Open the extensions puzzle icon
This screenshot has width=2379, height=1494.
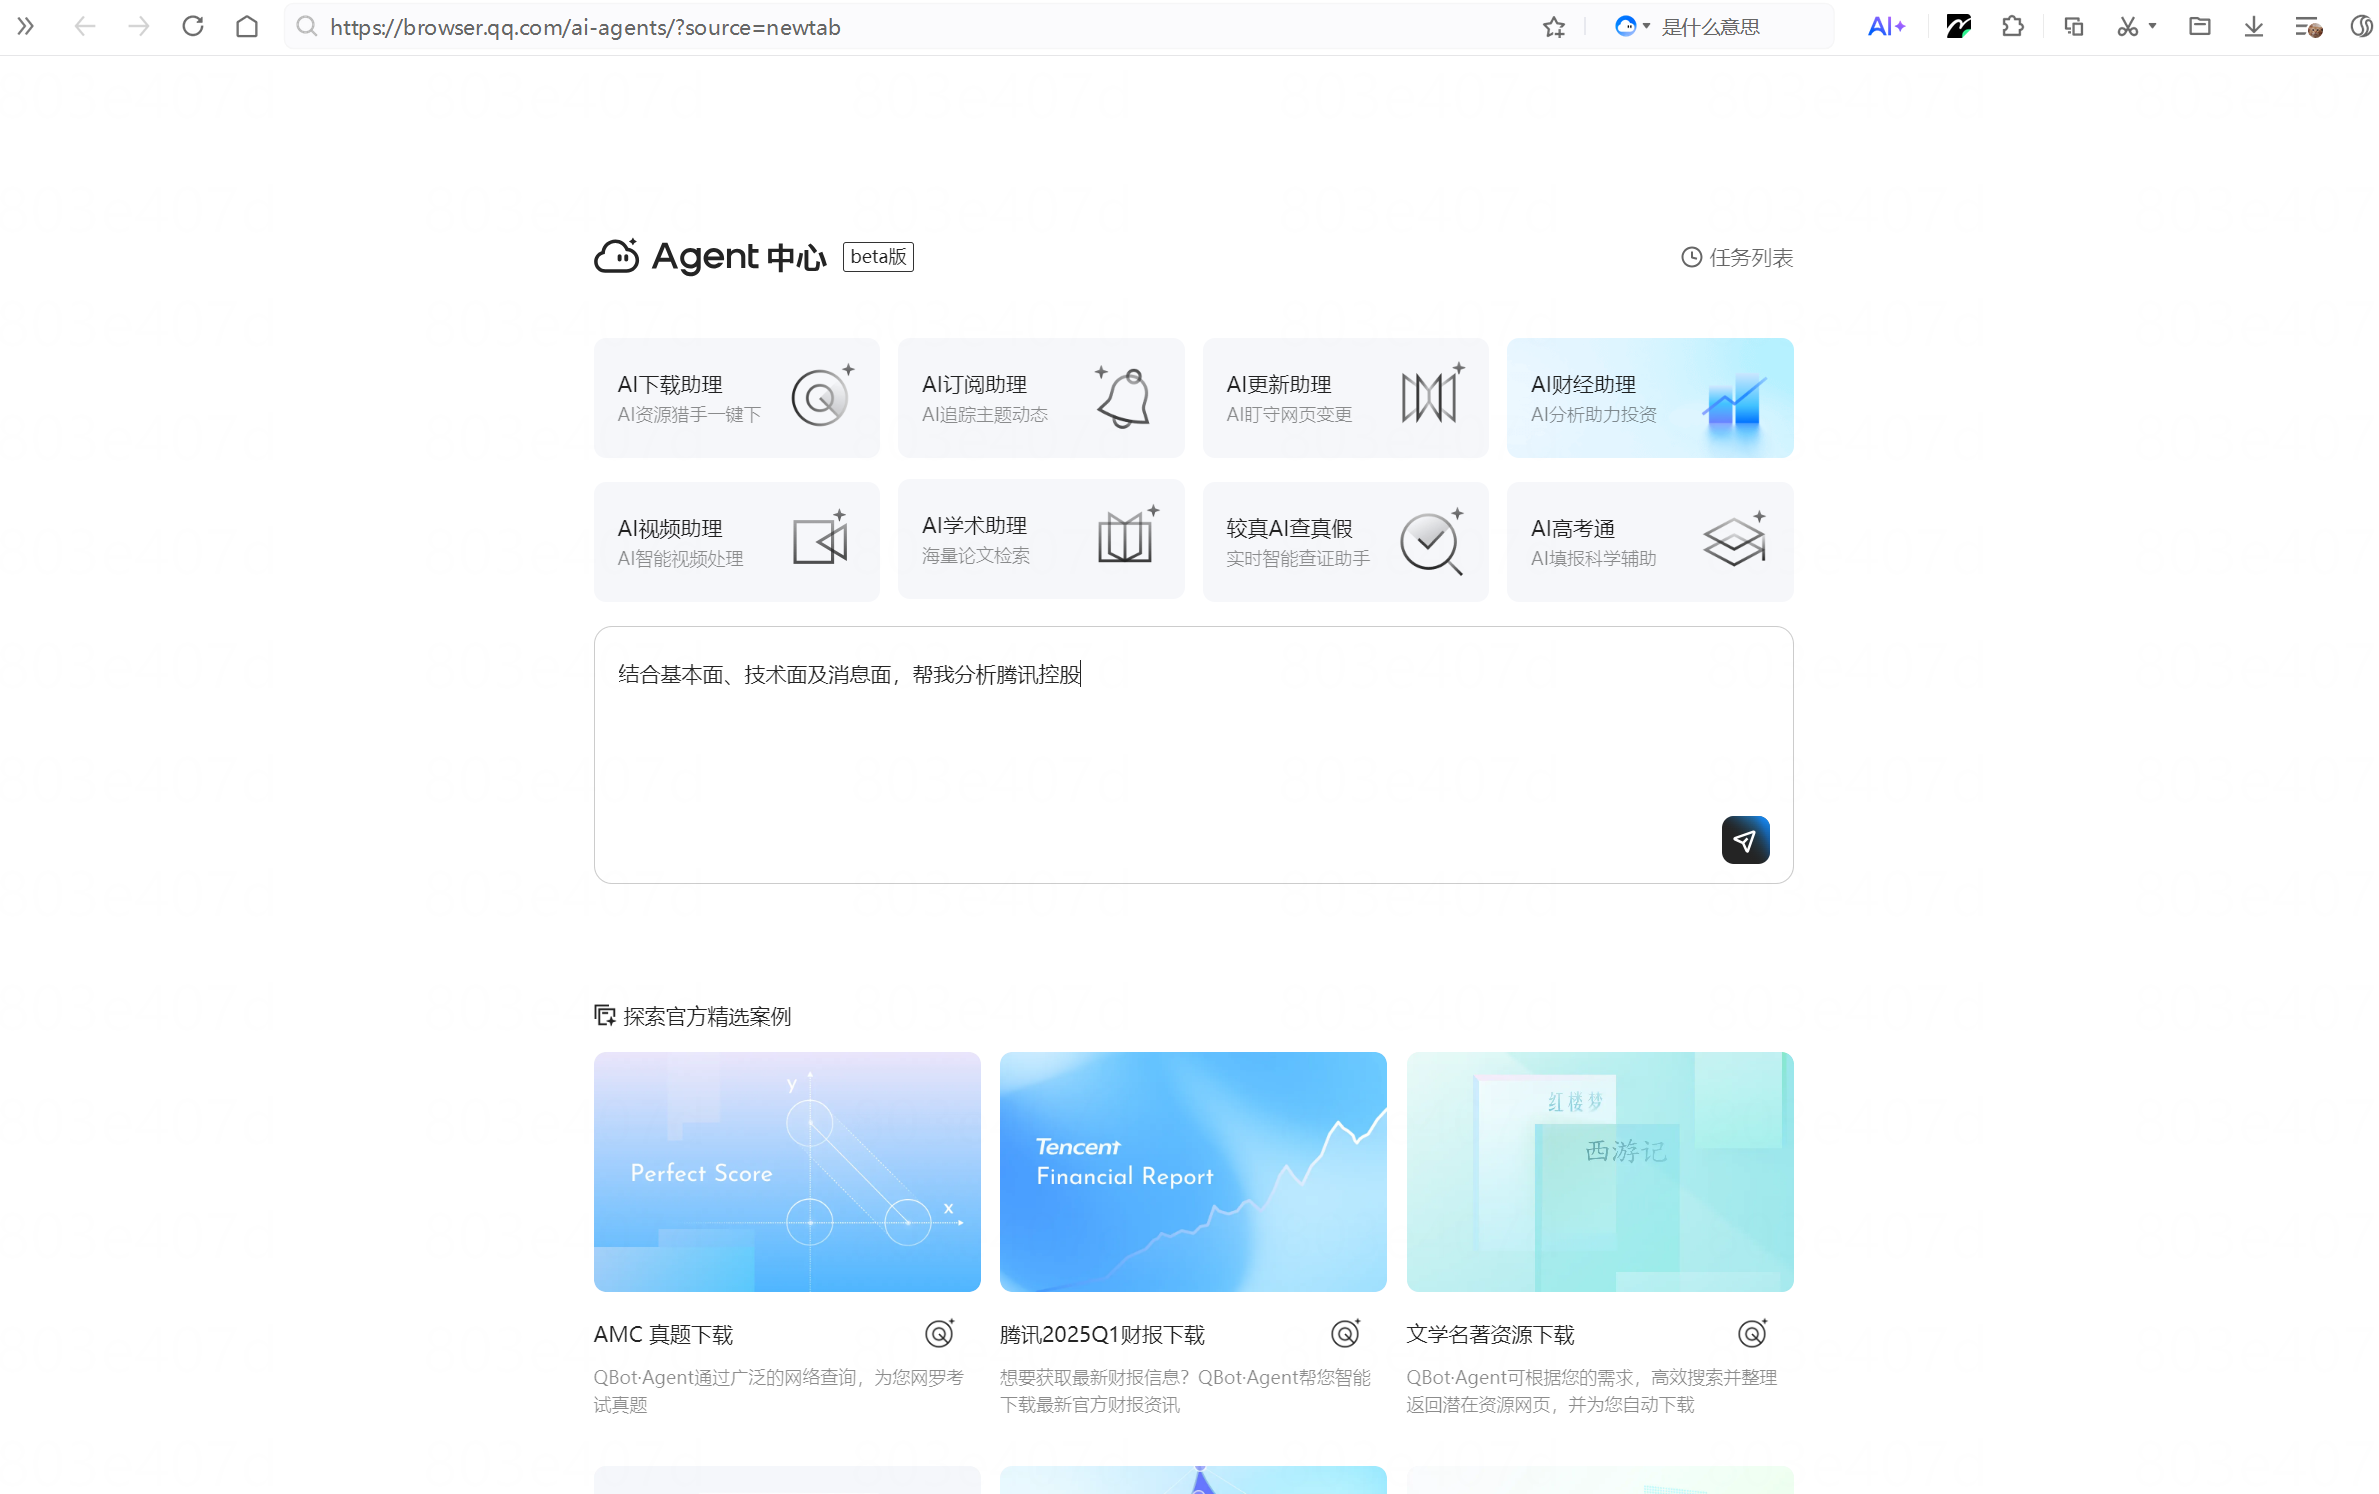click(x=2013, y=27)
